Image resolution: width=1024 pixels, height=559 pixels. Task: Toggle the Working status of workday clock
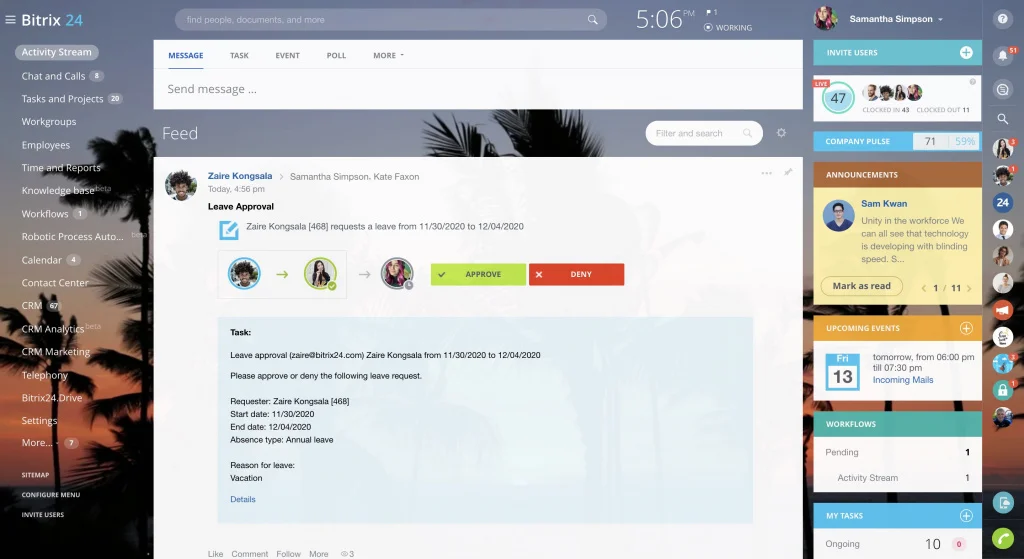click(x=728, y=28)
